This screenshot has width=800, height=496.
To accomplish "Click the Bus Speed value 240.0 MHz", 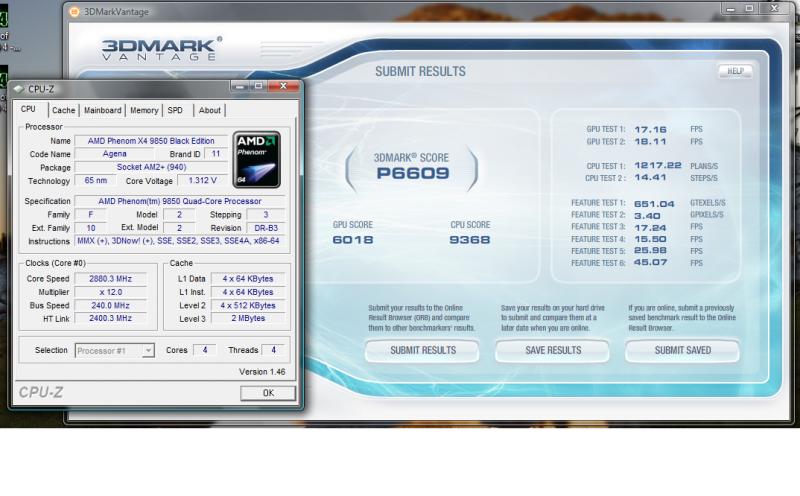I will click(x=110, y=305).
